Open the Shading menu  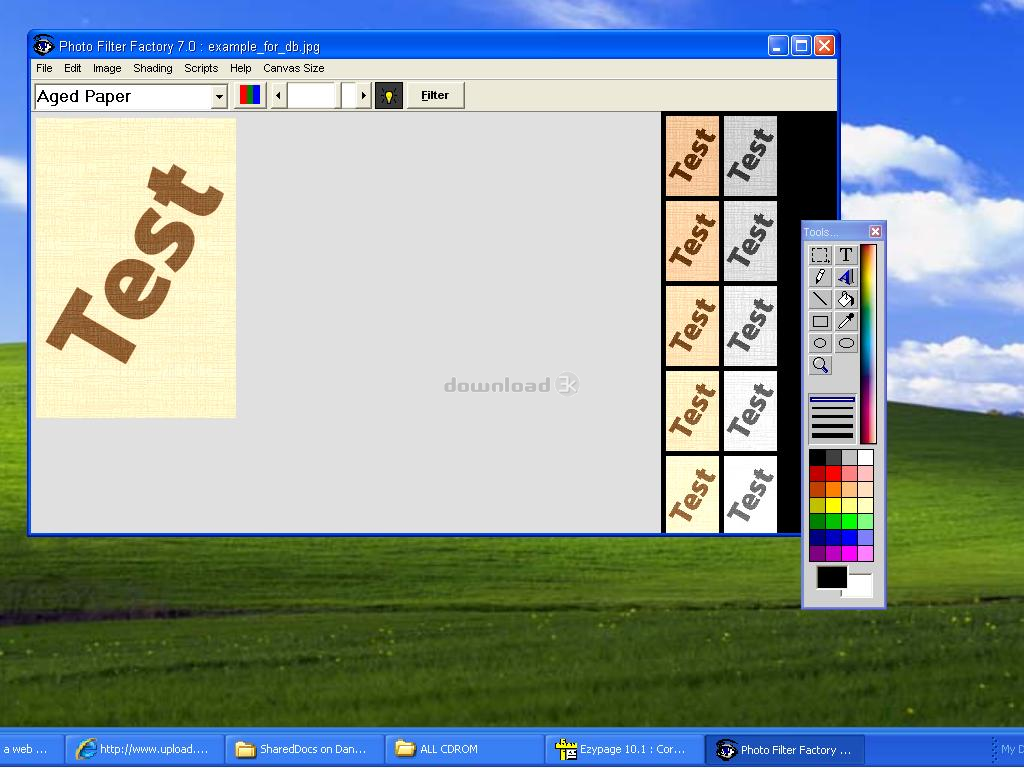tap(153, 68)
